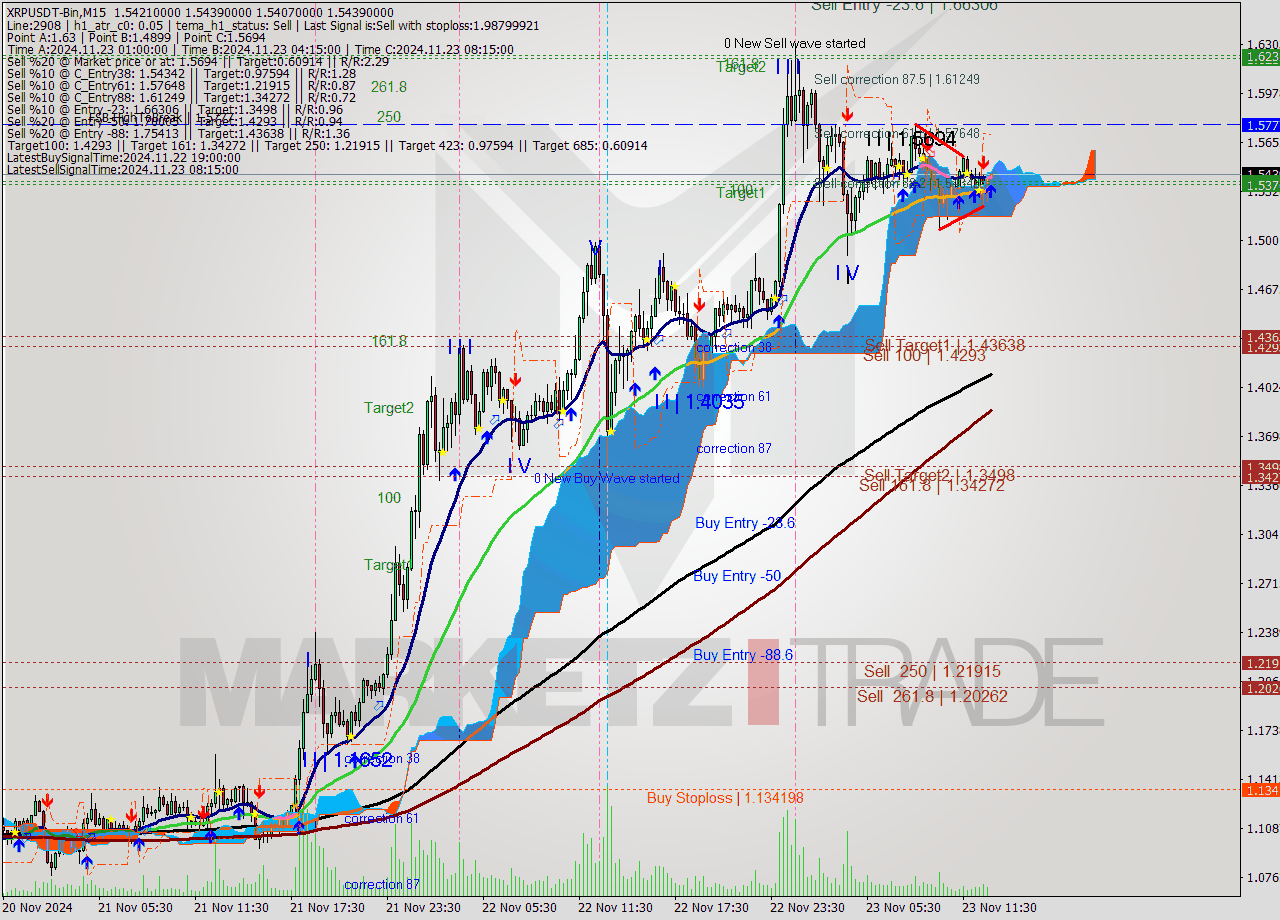The height and width of the screenshot is (920, 1280).
Task: Click the '23 Nov 05:30' time axis label
Action: click(903, 908)
